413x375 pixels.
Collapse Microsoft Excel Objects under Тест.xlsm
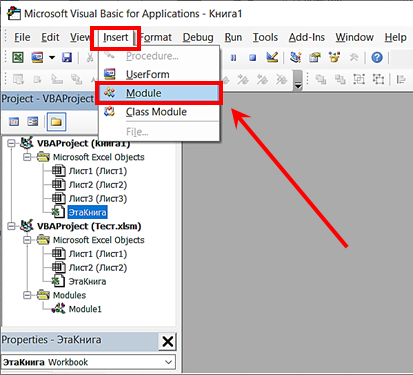pyautogui.click(x=27, y=240)
